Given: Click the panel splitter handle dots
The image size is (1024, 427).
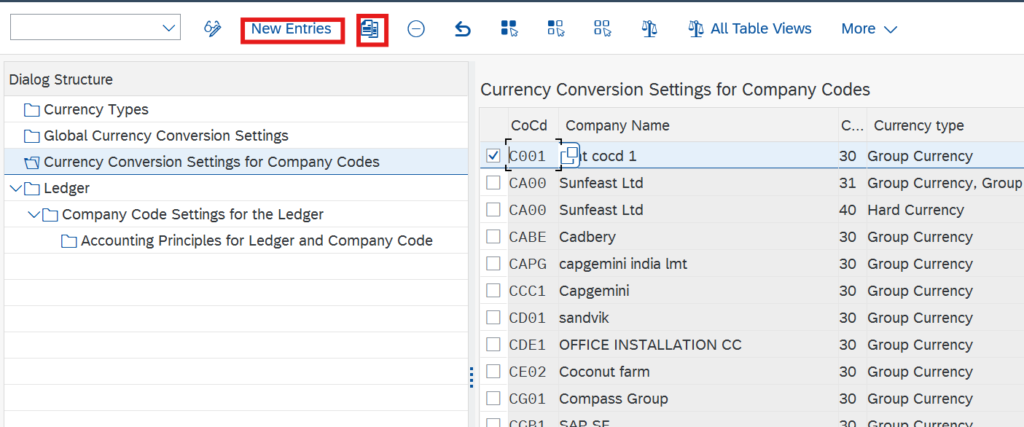Looking at the screenshot, I should point(472,376).
